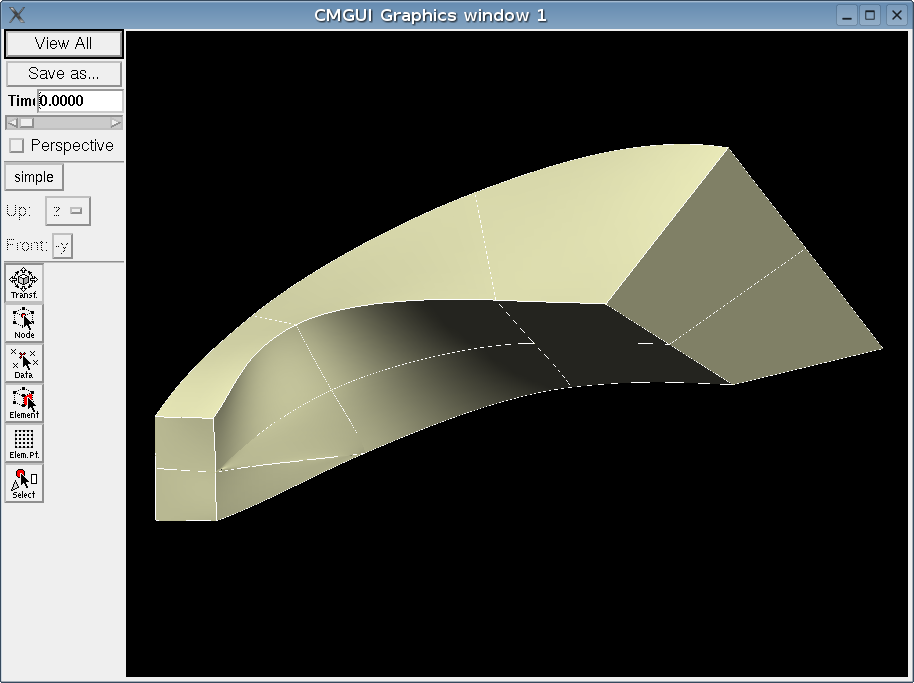Click the time slider right arrow
This screenshot has height=683, width=914.
click(115, 123)
